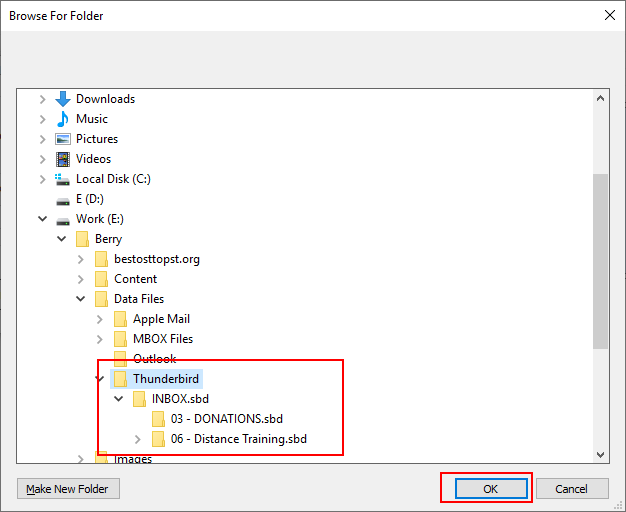Viewport: 626px width, 512px height.
Task: Select the E (D:) drive label
Action: coord(90,198)
